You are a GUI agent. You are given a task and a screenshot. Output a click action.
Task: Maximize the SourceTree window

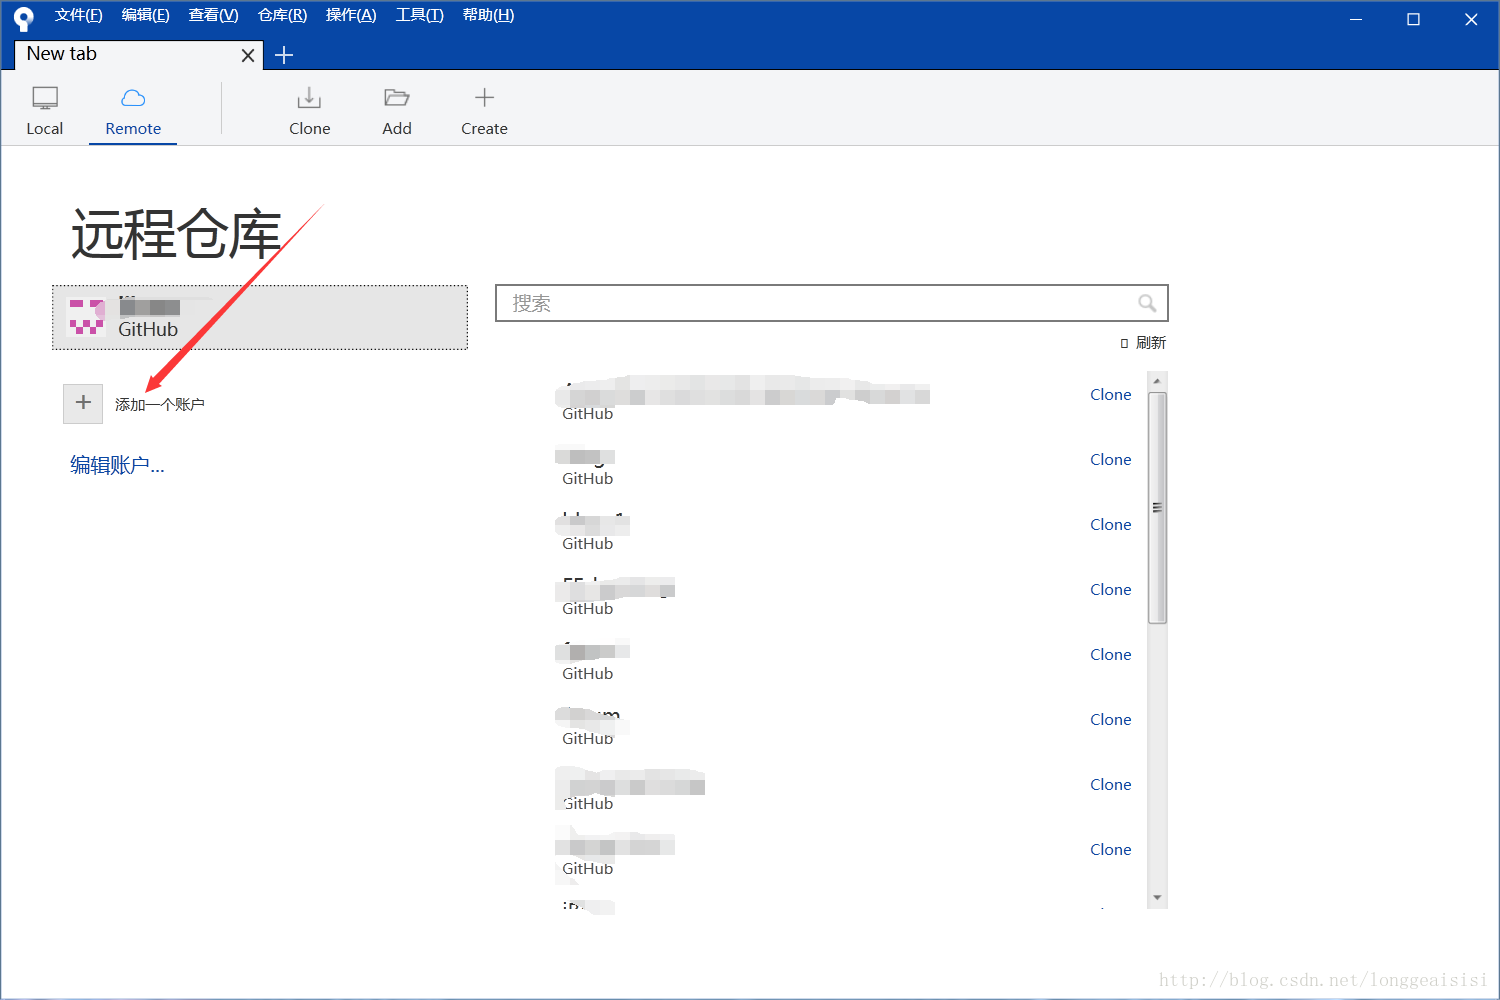click(1413, 19)
